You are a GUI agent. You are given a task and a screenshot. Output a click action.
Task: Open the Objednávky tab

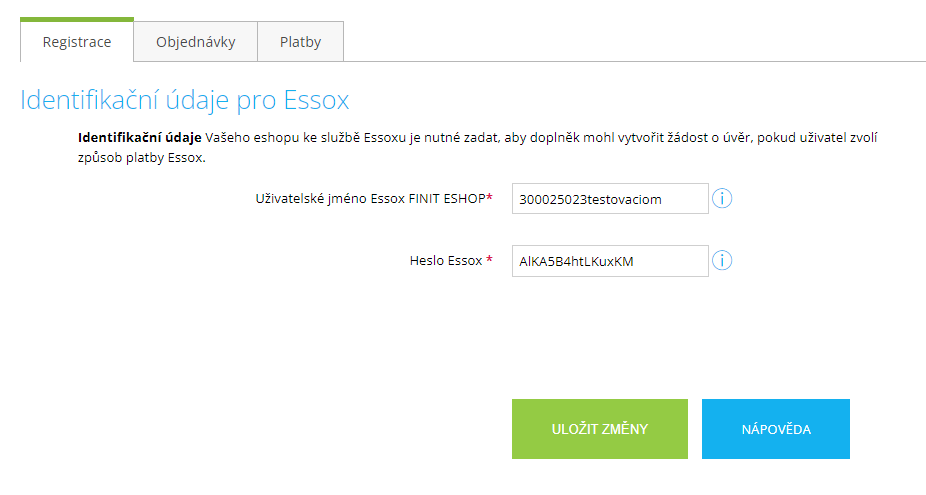[195, 41]
